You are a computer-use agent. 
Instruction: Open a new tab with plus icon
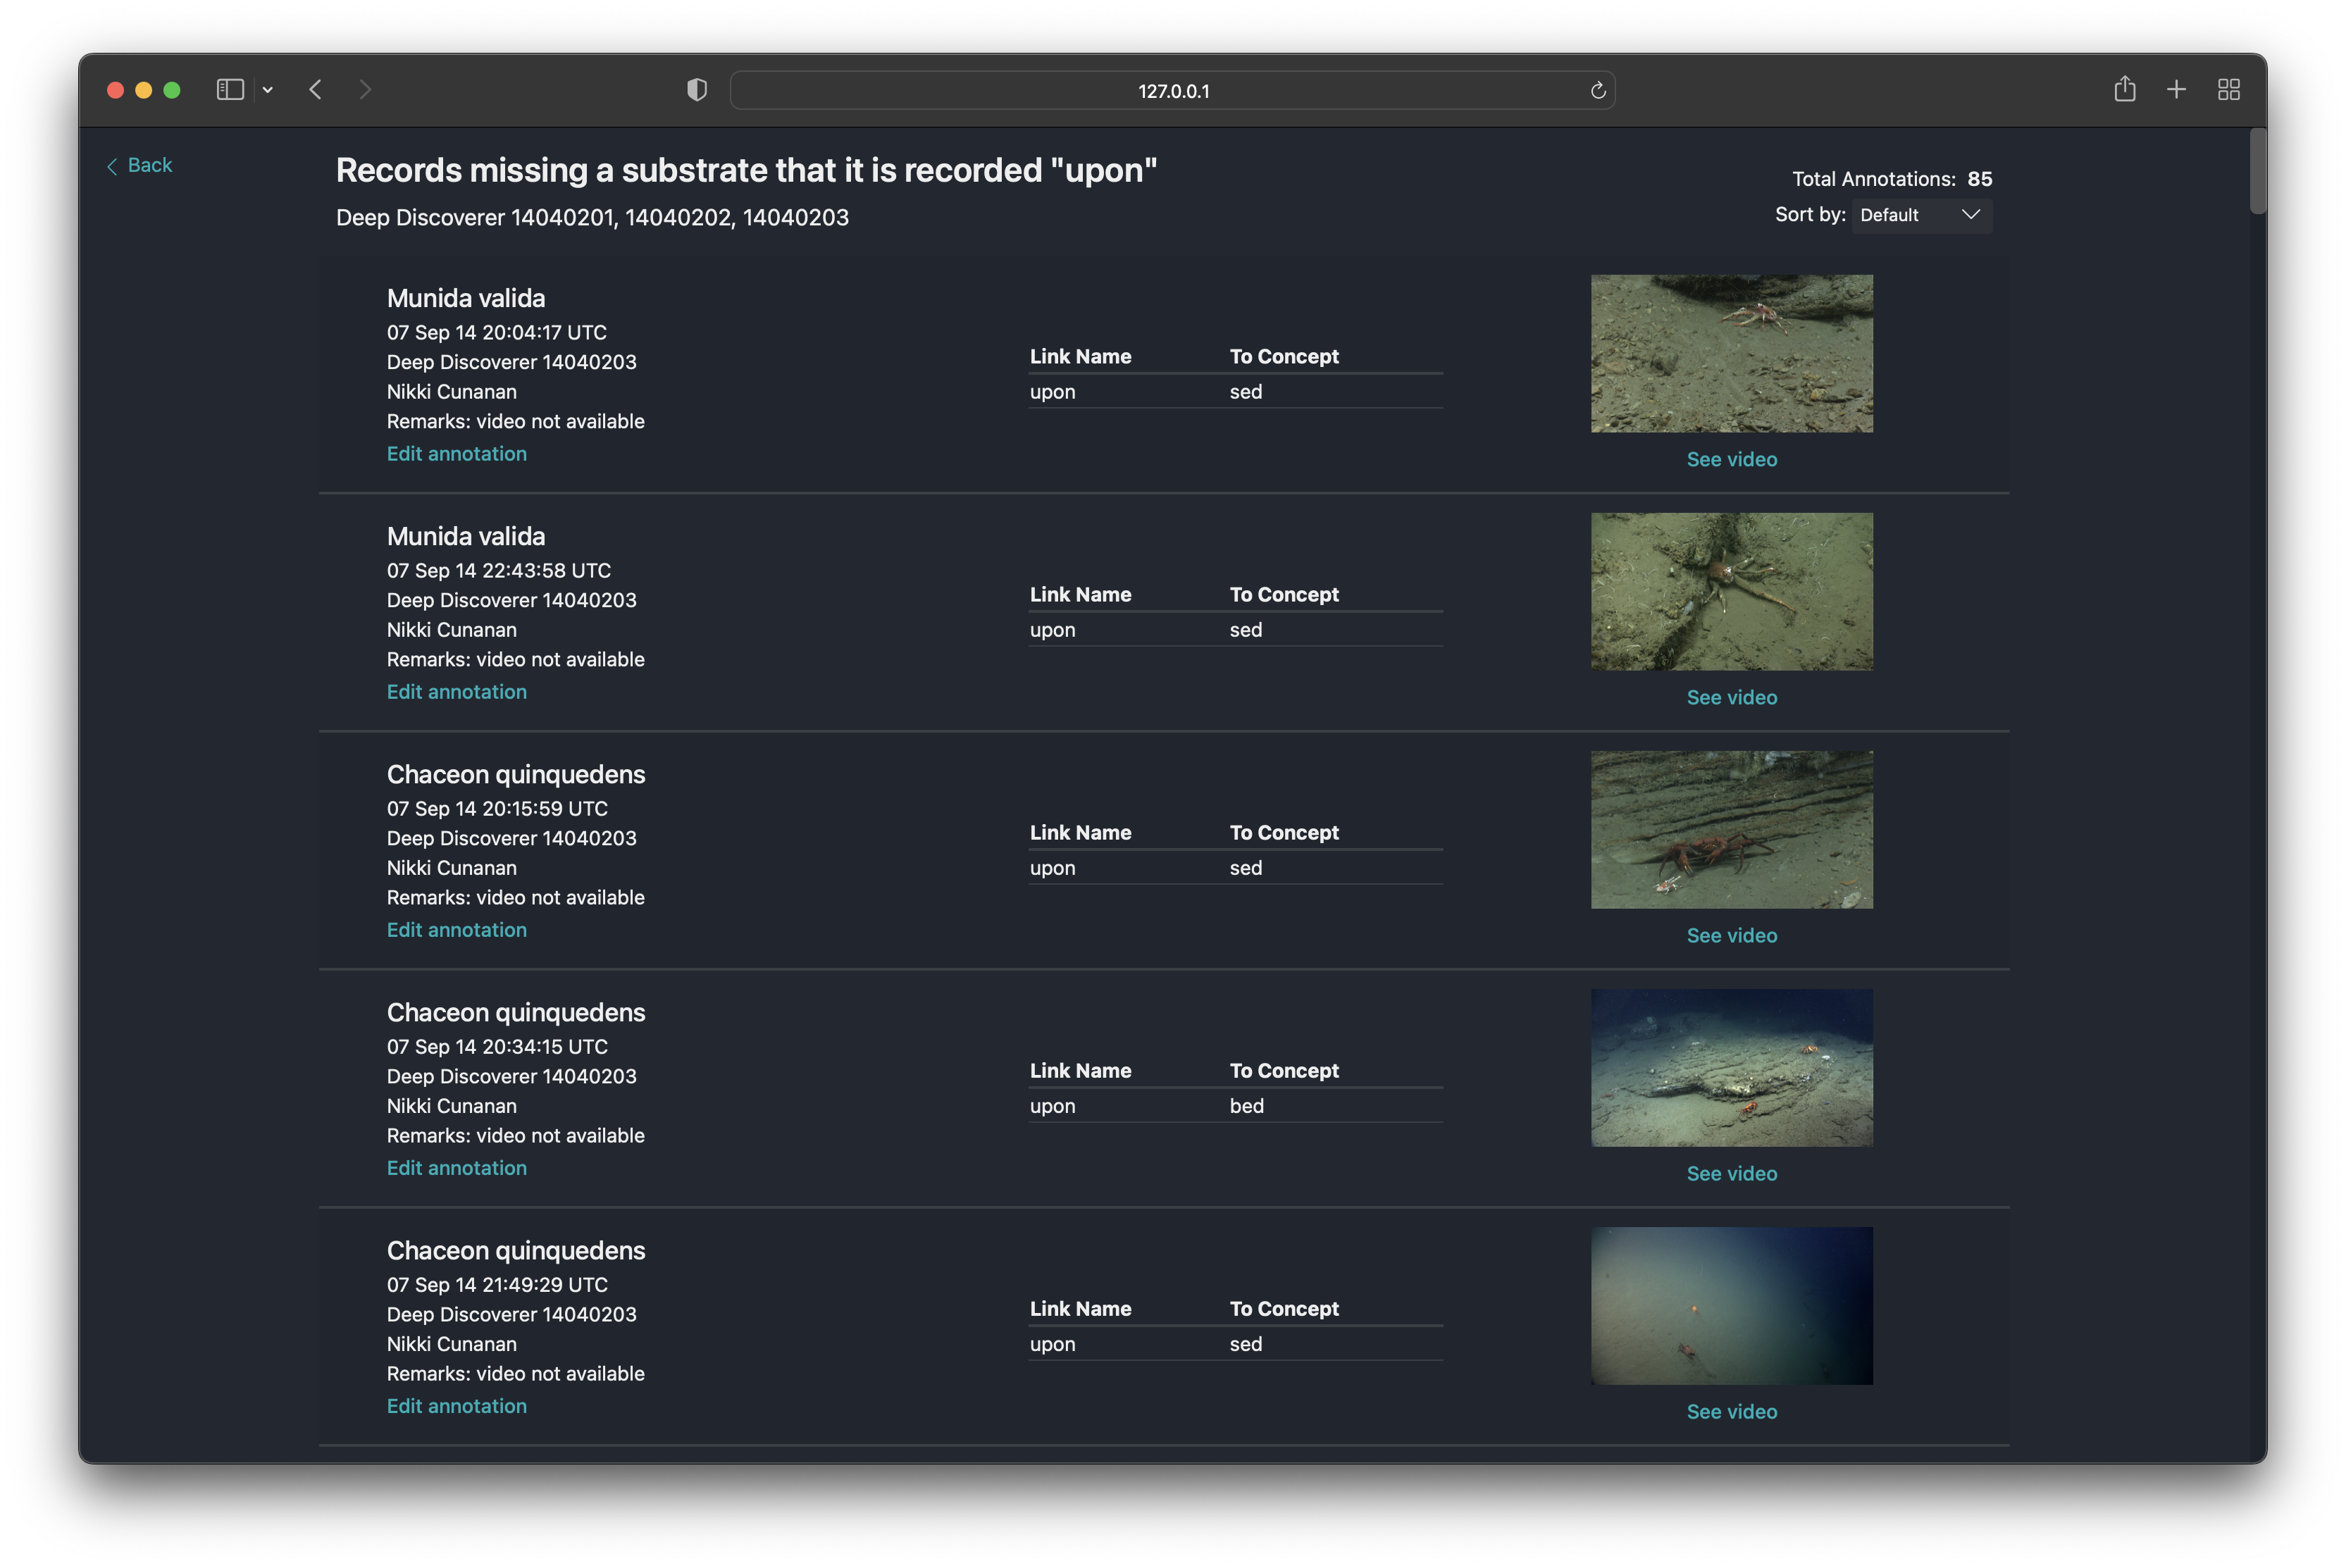[x=2176, y=90]
